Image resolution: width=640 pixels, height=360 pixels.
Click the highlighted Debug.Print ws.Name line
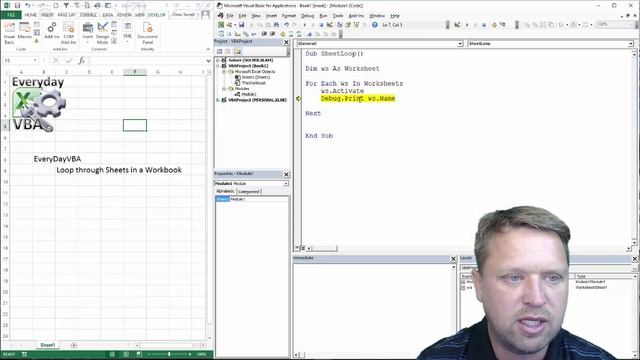358,99
